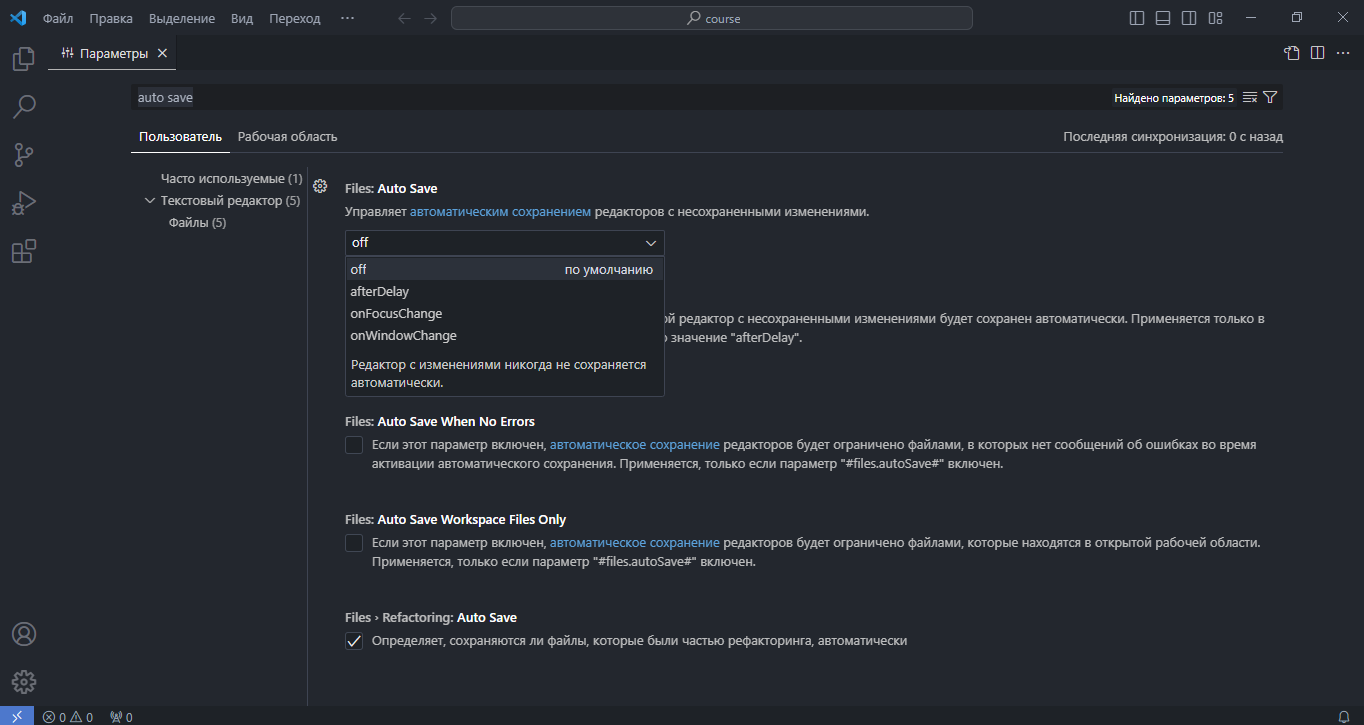This screenshot has height=725, width=1364.
Task: Open the Accounts menu icon
Action: [x=24, y=634]
